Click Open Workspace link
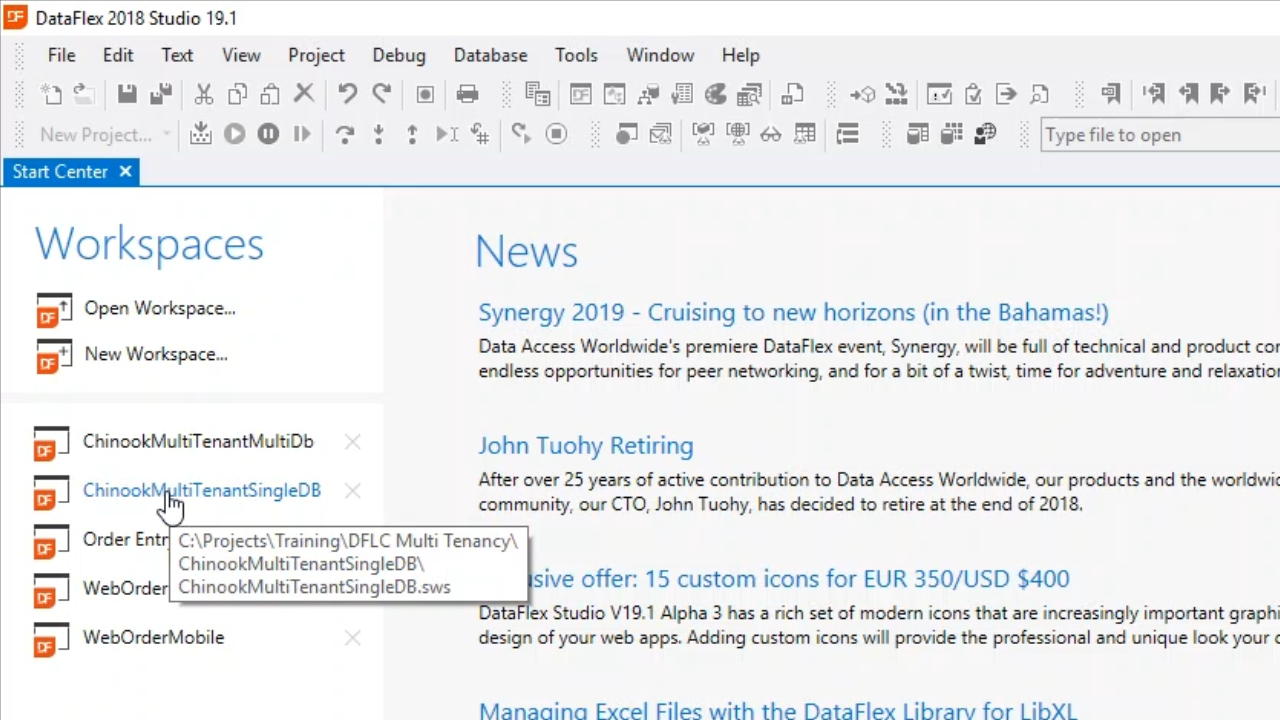This screenshot has height=720, width=1280. tap(159, 308)
